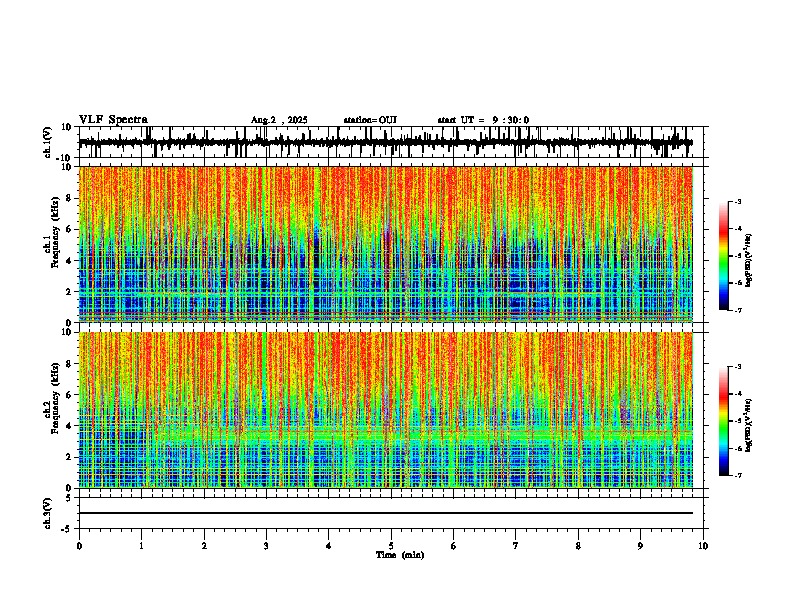Image resolution: width=792 pixels, height=612 pixels.
Task: Click the '-3' label on ch.1 color scale
Action: click(x=738, y=201)
